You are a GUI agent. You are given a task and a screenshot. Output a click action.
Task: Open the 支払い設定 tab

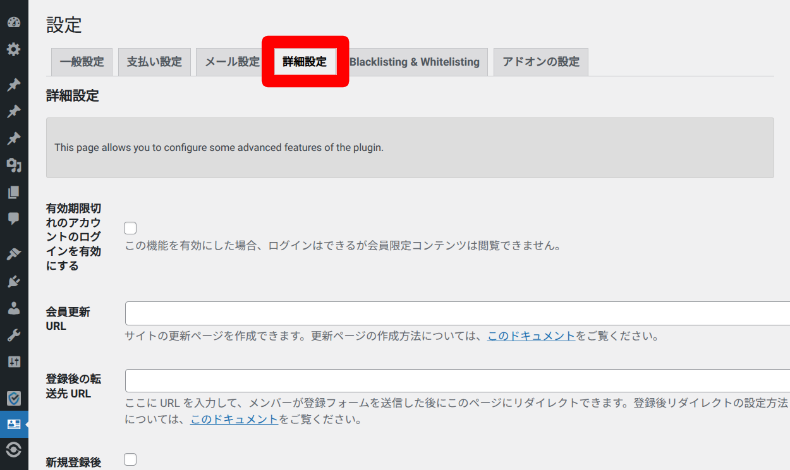click(154, 62)
